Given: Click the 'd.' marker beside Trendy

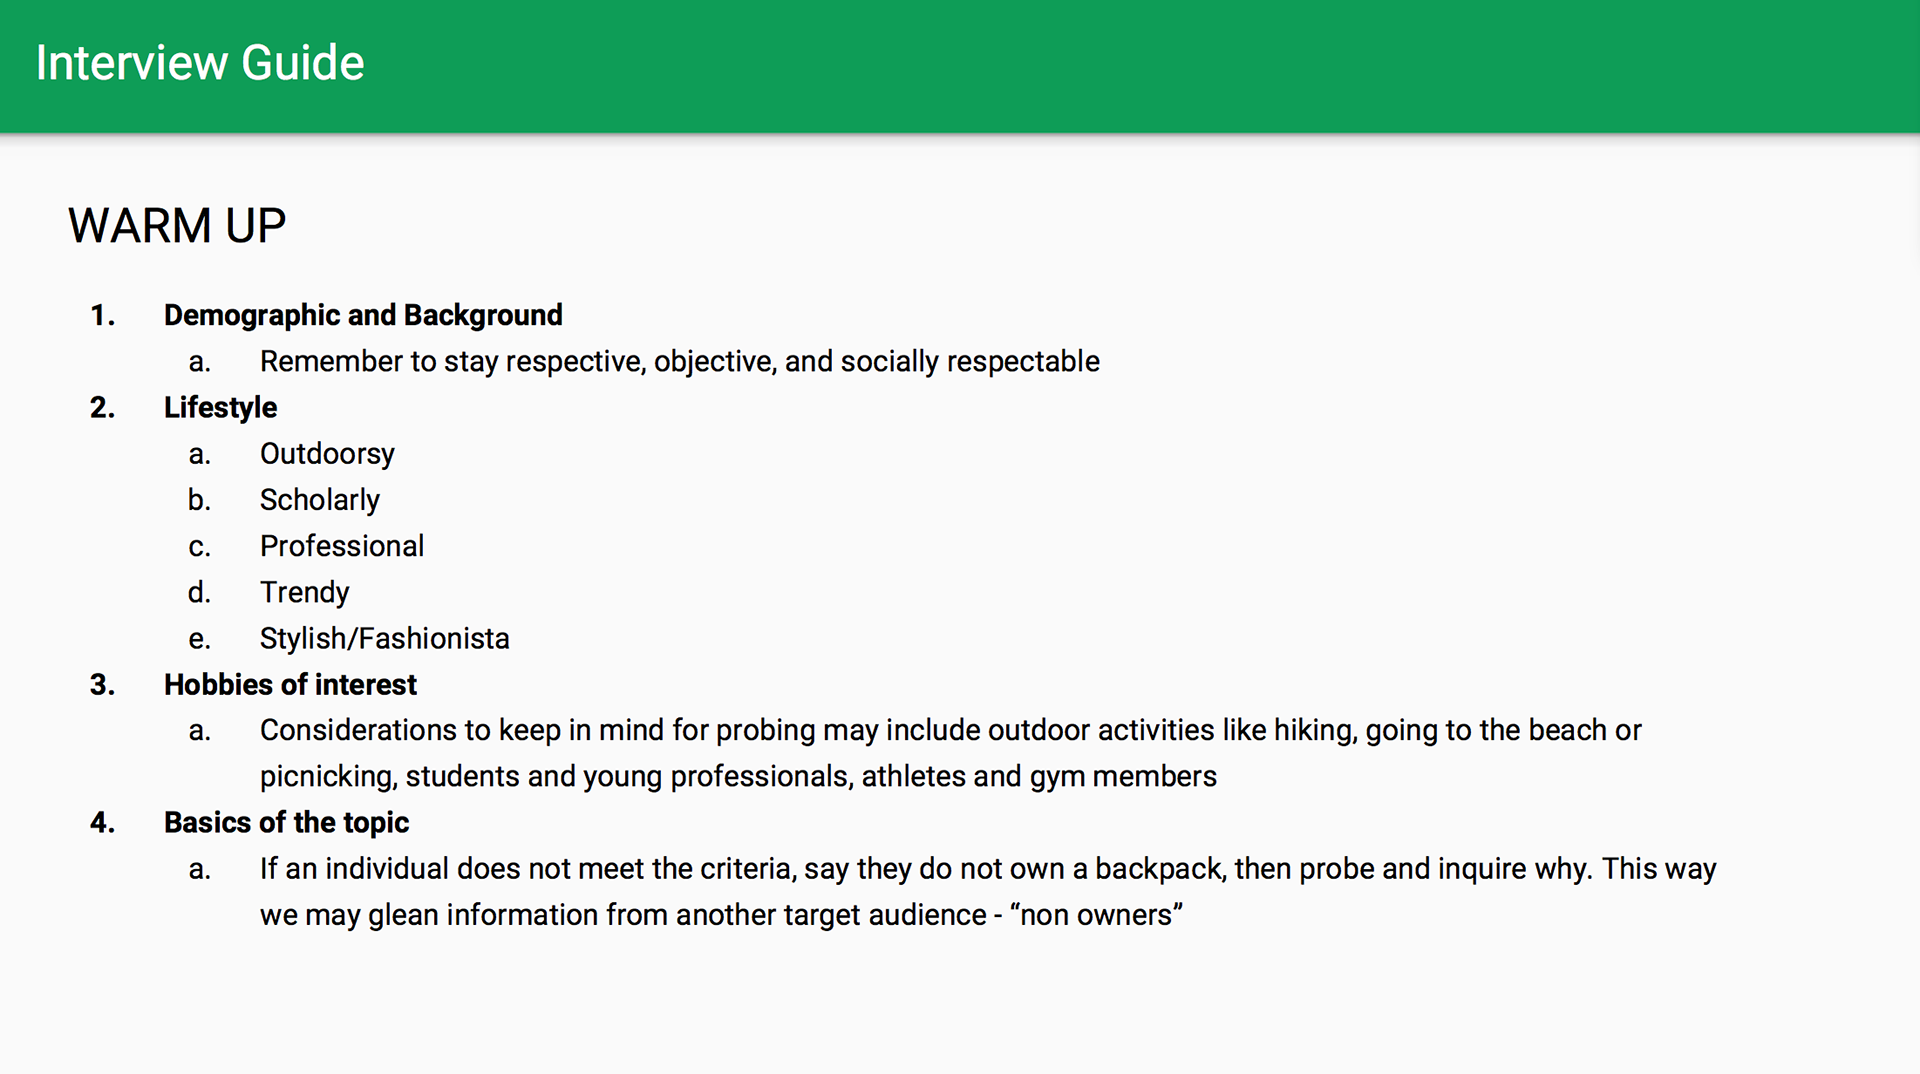Looking at the screenshot, I should pos(199,592).
